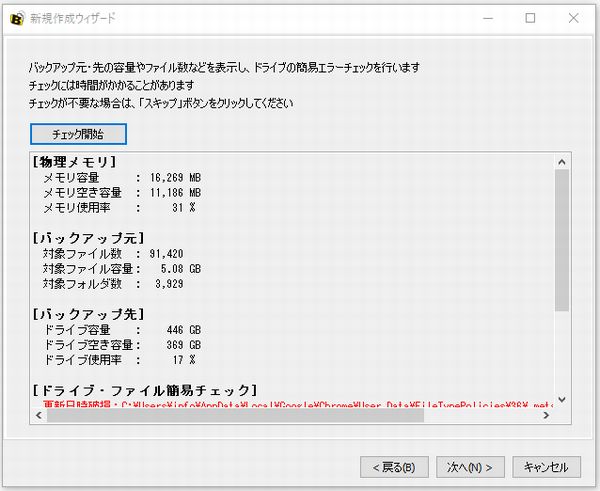Click the ドライブ空き容量 value 369 GB
The image size is (600, 491).
(x=184, y=345)
